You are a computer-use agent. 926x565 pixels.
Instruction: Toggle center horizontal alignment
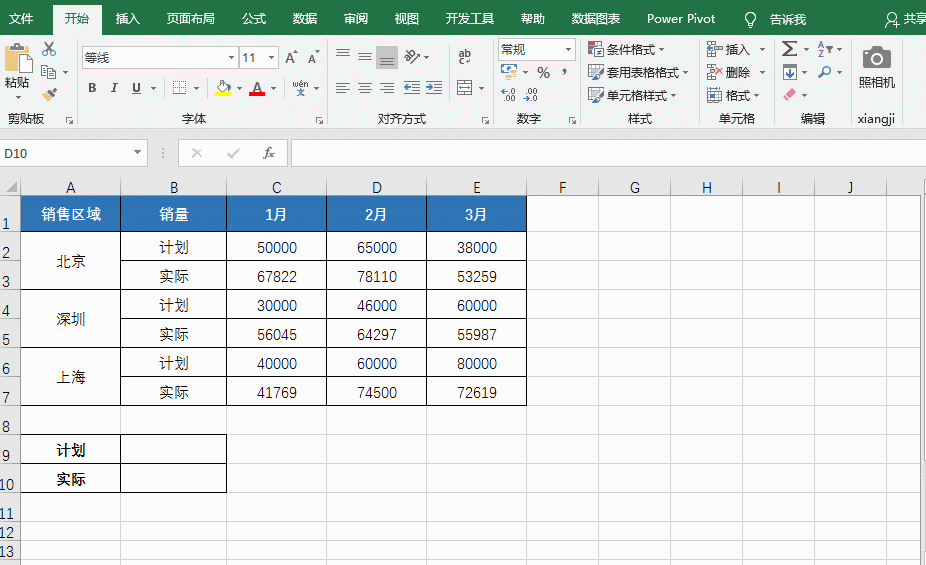point(365,88)
